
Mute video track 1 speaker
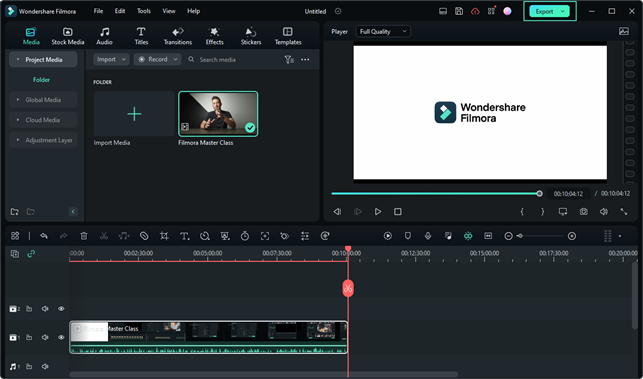pos(45,338)
